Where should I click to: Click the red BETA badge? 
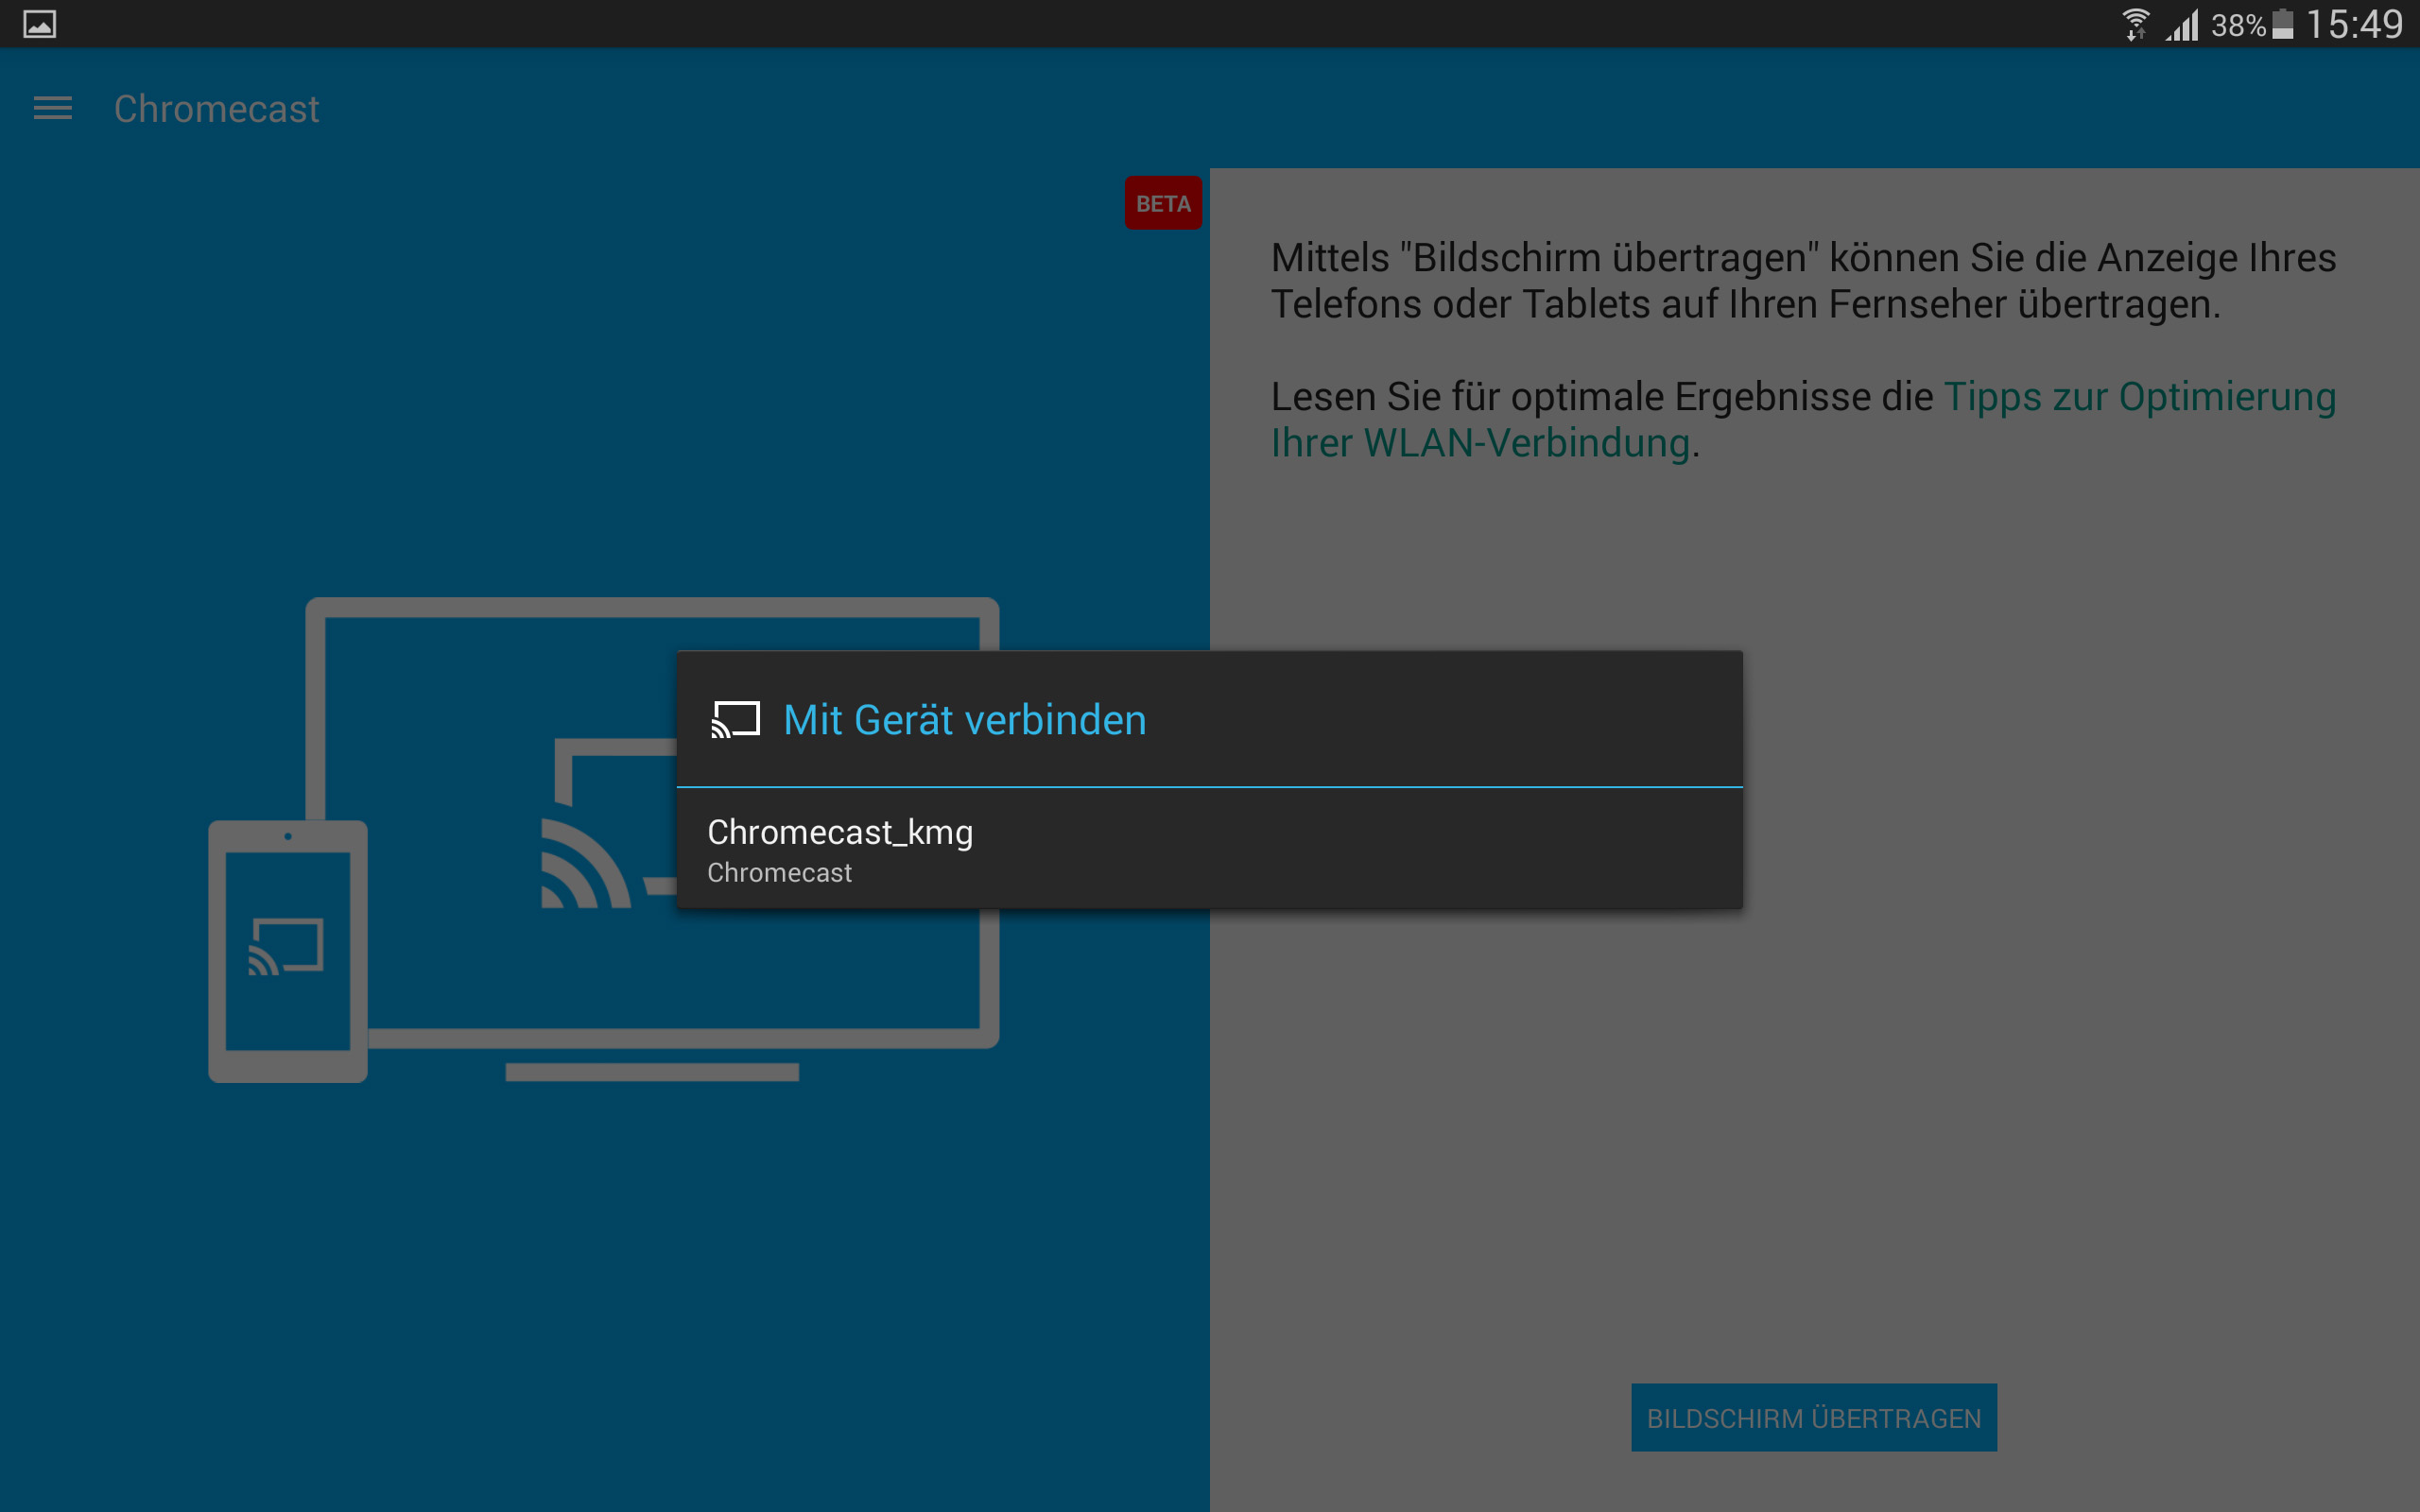tap(1162, 204)
